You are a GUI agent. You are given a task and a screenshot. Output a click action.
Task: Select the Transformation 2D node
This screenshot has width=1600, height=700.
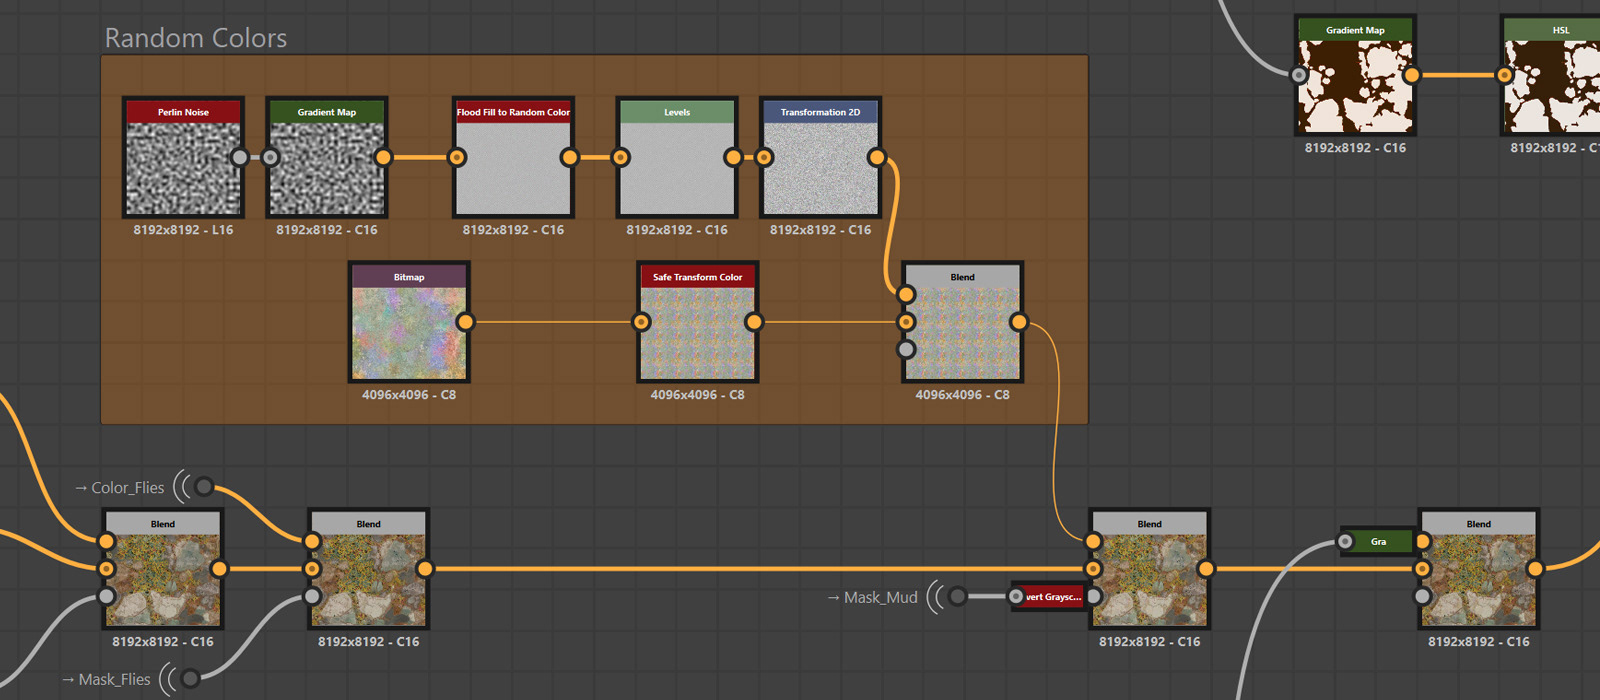[820, 157]
